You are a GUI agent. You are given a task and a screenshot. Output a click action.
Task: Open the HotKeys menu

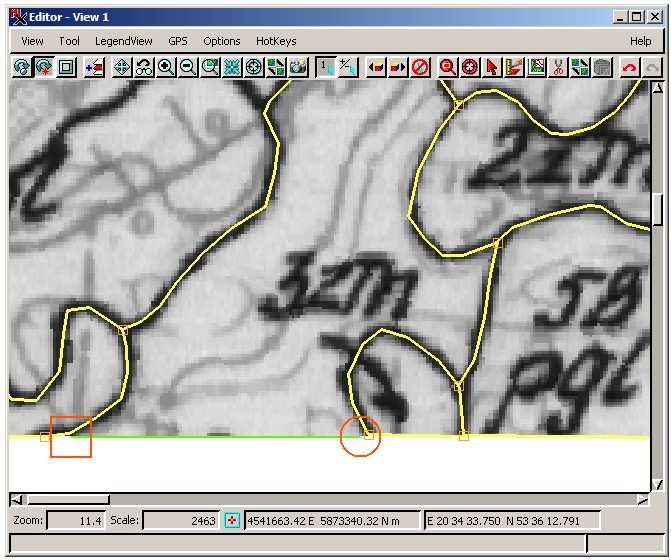tap(276, 41)
